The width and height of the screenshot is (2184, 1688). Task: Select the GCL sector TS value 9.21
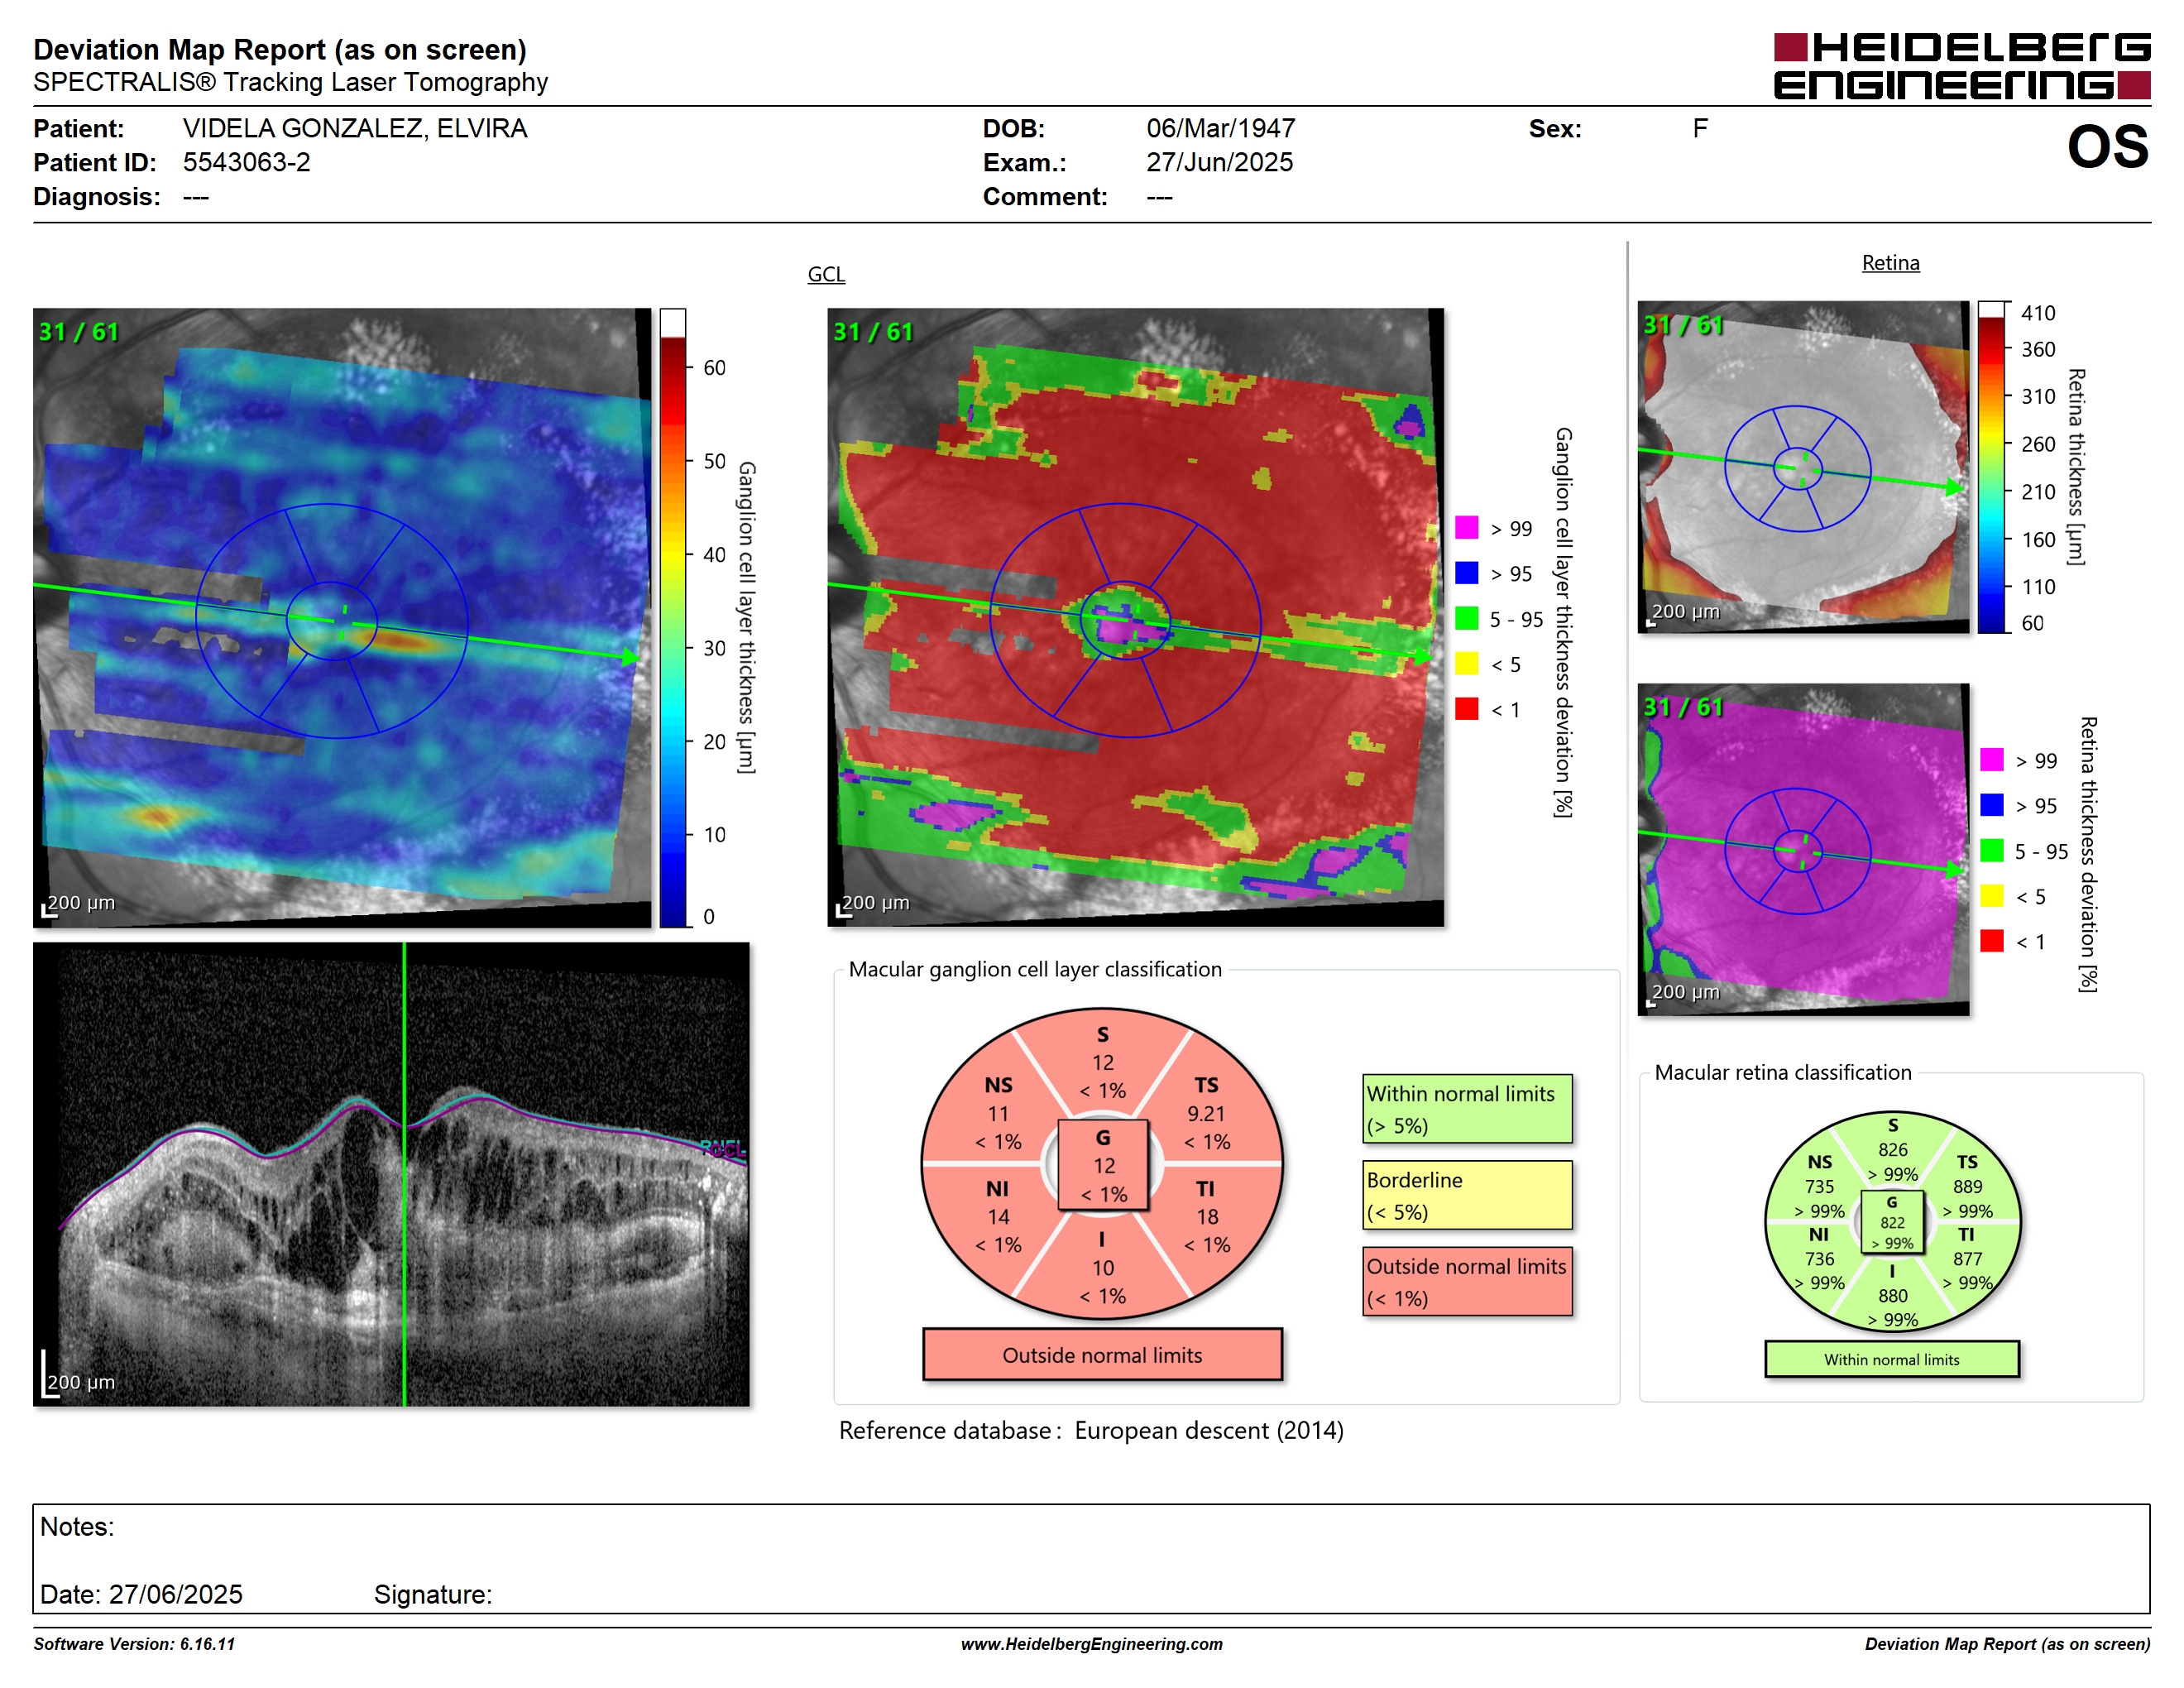(1206, 1113)
